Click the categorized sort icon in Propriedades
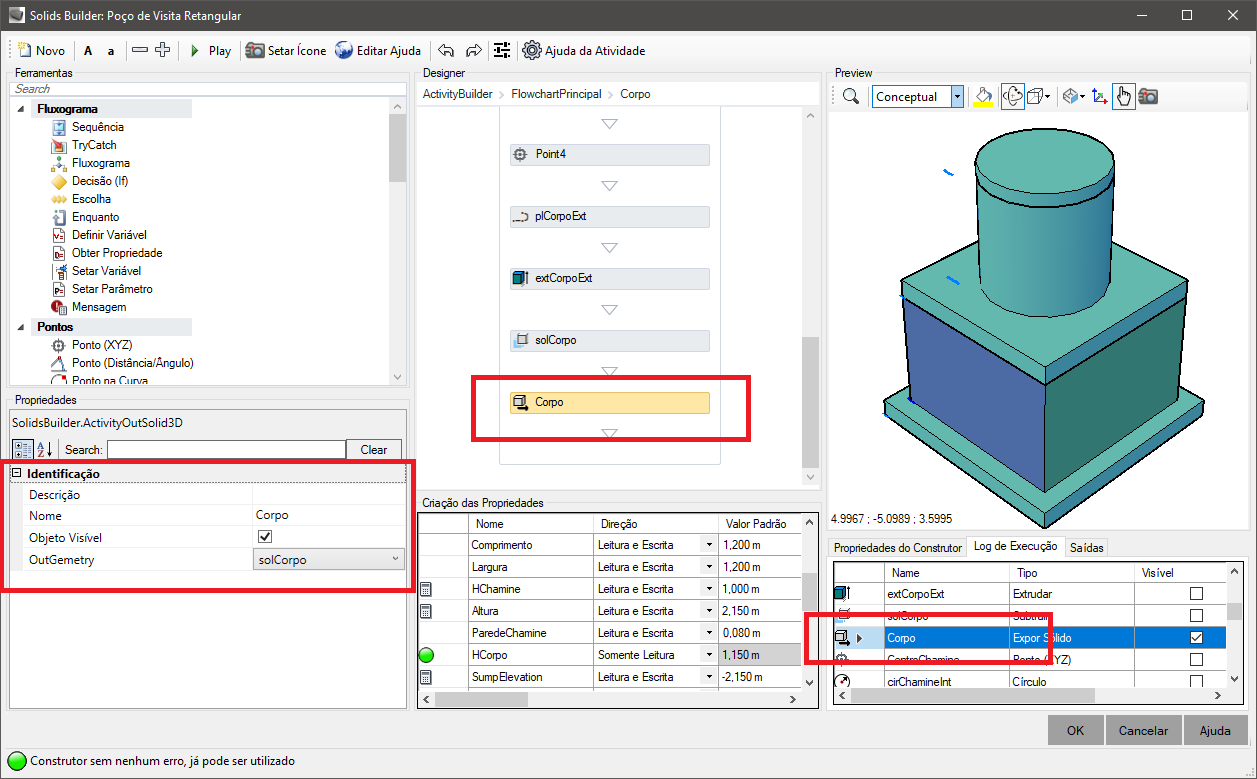 coord(23,449)
